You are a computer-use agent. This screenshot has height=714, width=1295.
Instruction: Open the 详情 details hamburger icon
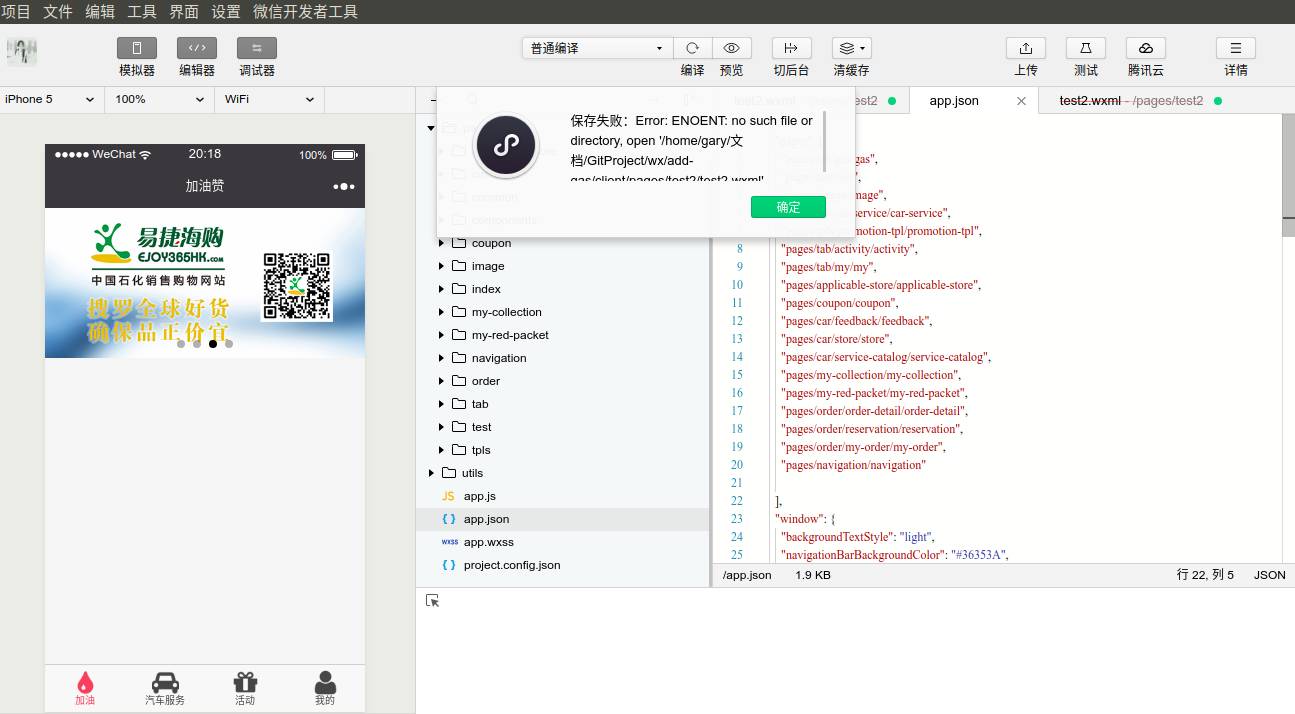pyautogui.click(x=1236, y=48)
